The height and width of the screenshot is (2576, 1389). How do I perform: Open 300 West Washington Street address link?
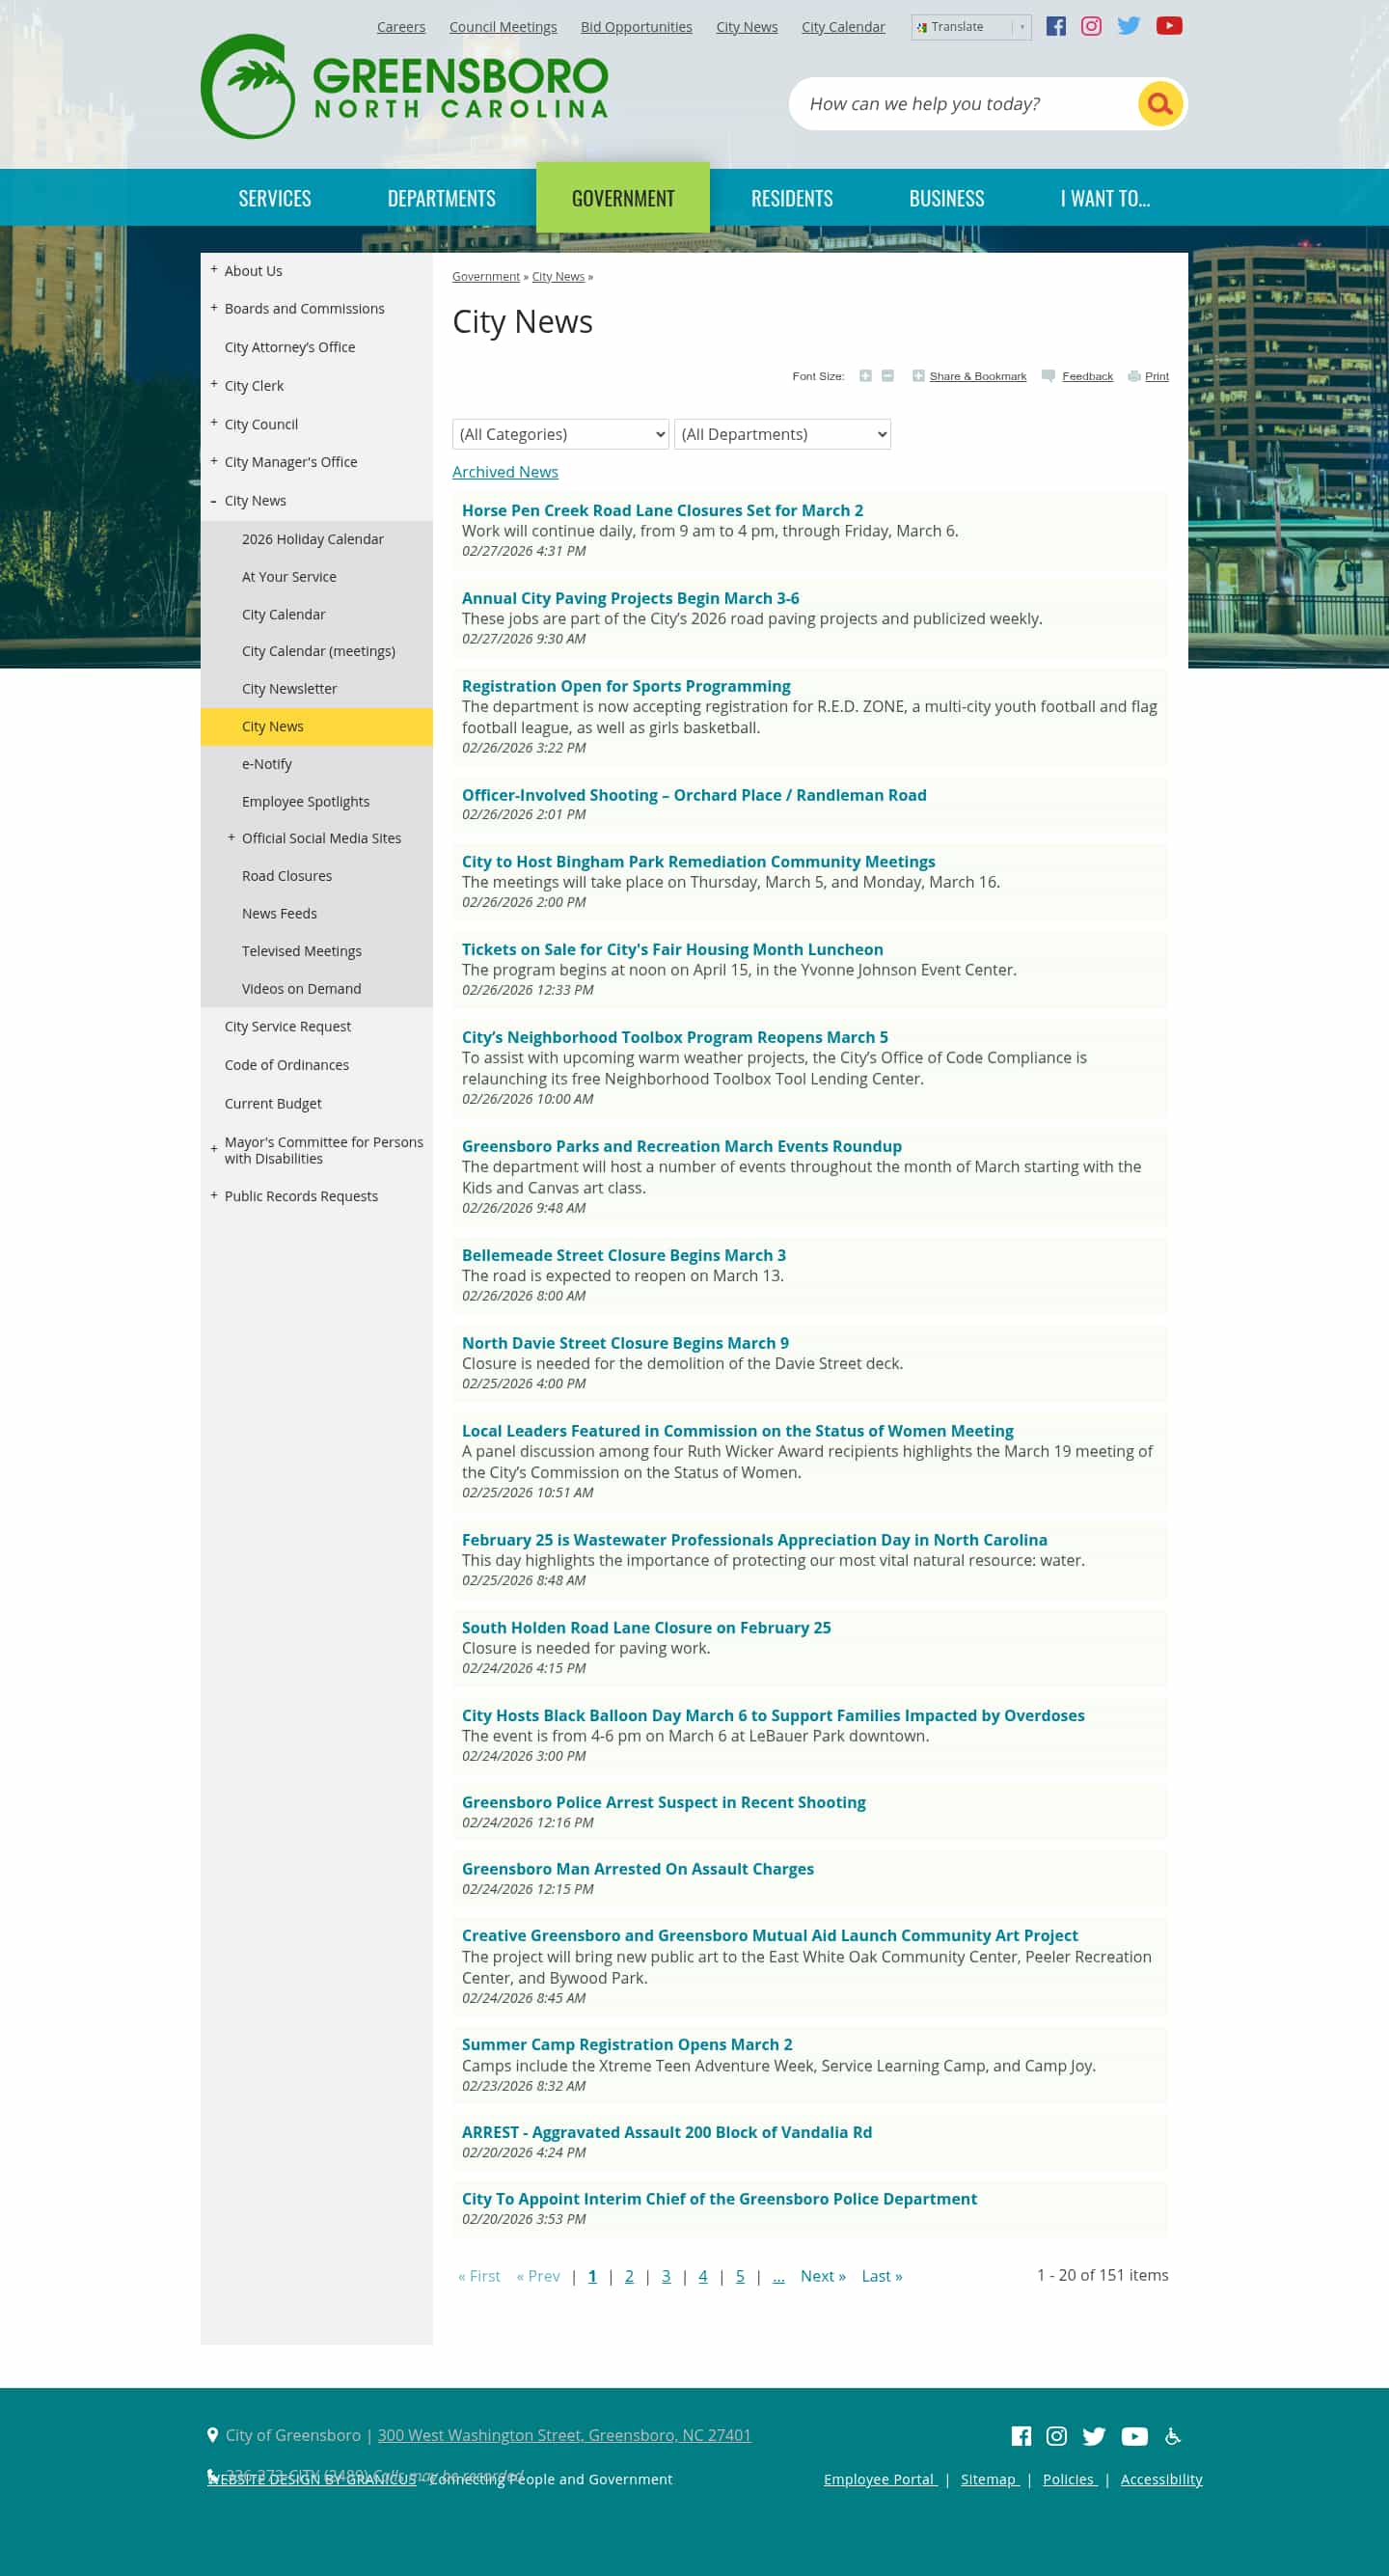tap(564, 2435)
